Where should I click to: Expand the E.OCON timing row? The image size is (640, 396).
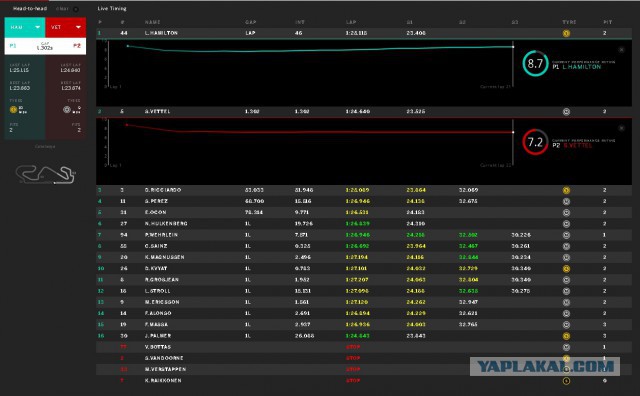[x=364, y=213]
